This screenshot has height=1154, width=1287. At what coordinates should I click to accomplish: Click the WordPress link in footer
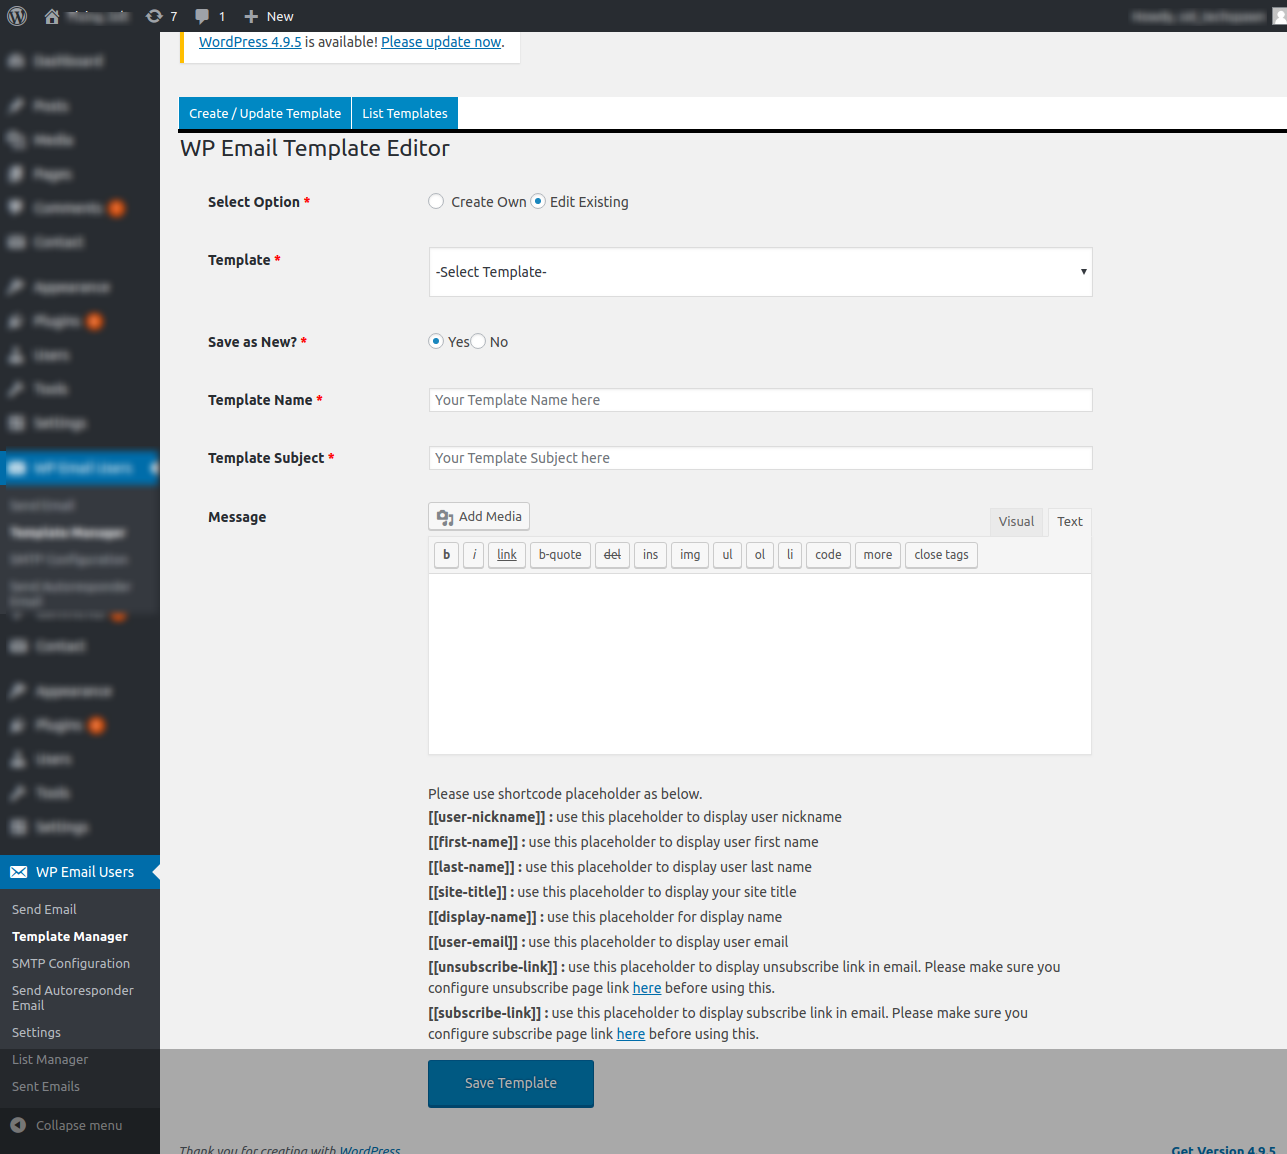[x=370, y=1150]
